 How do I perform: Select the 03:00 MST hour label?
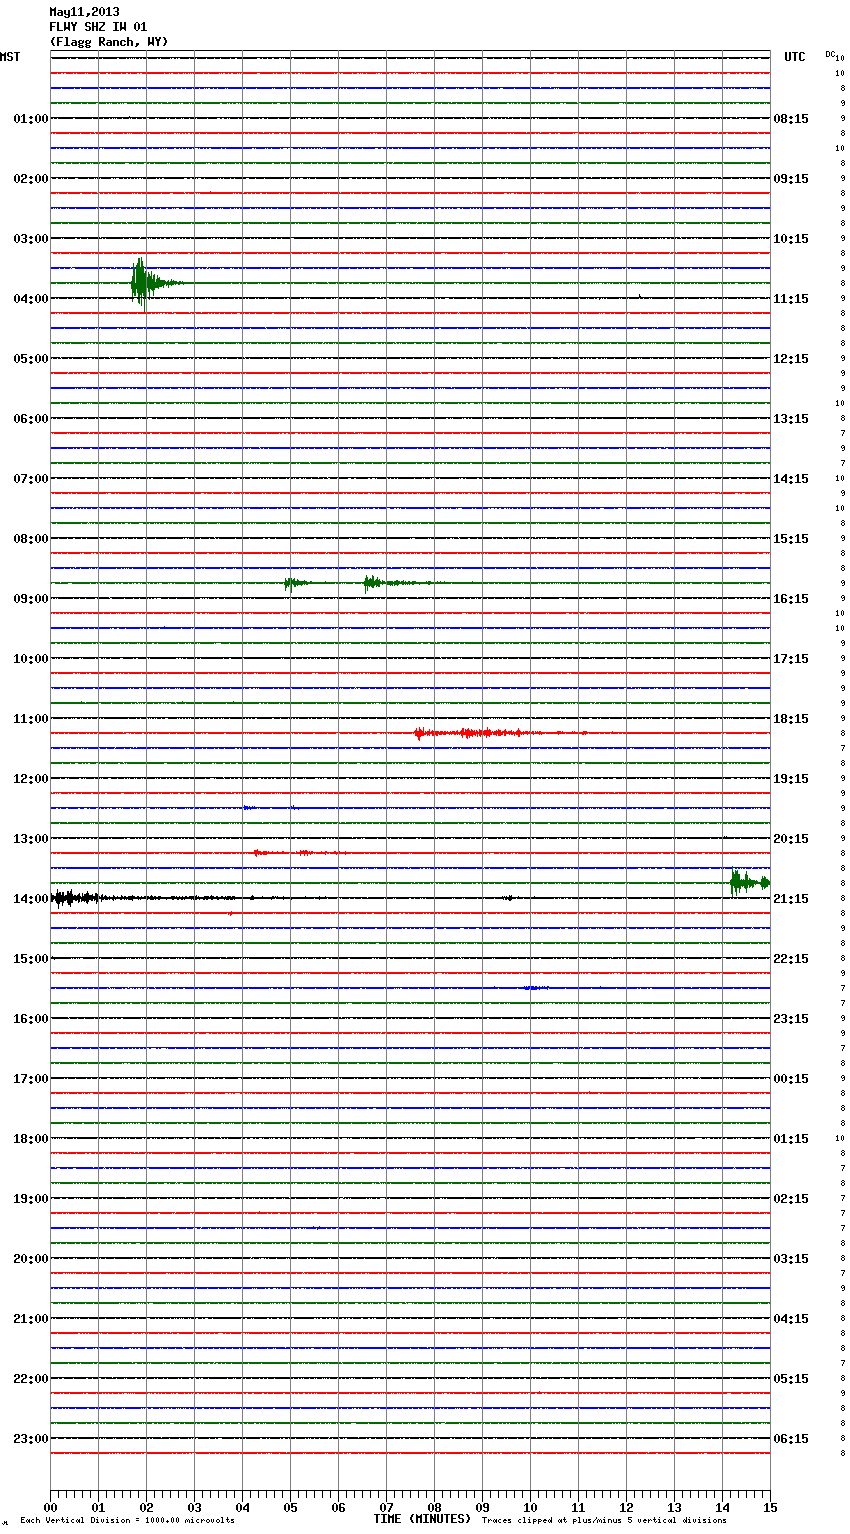coord(31,239)
